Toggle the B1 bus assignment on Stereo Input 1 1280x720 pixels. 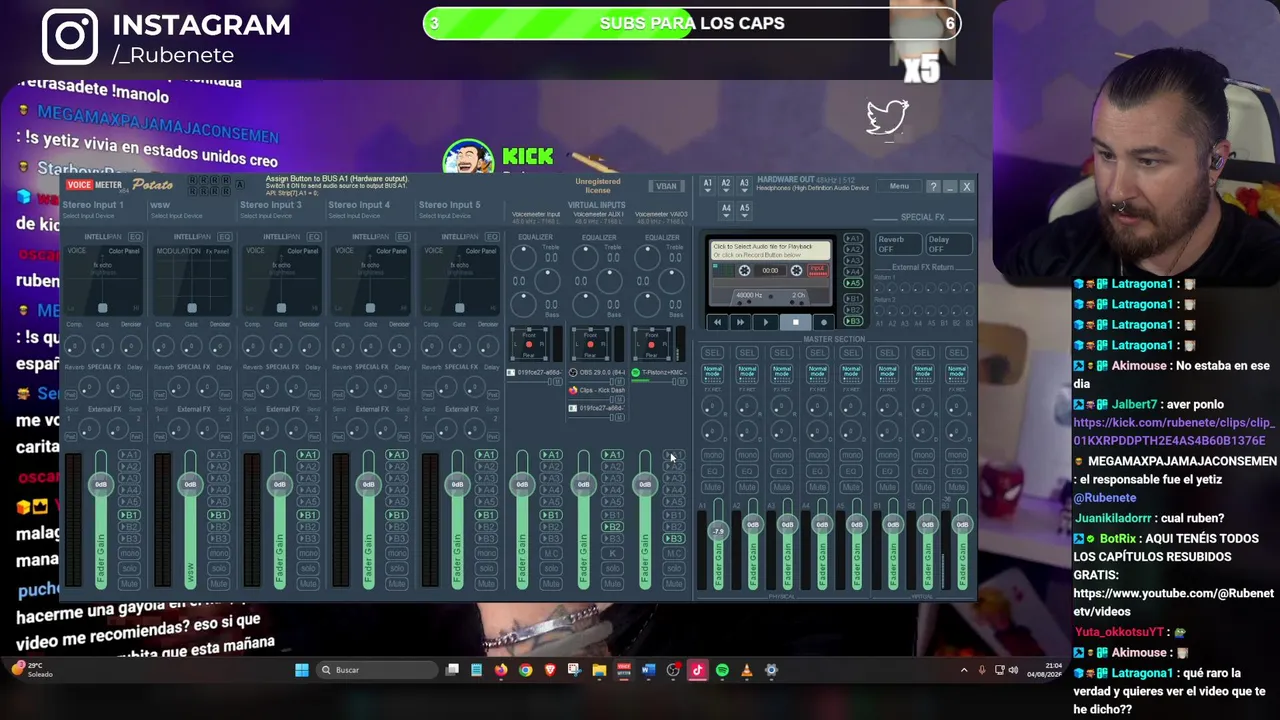click(129, 515)
